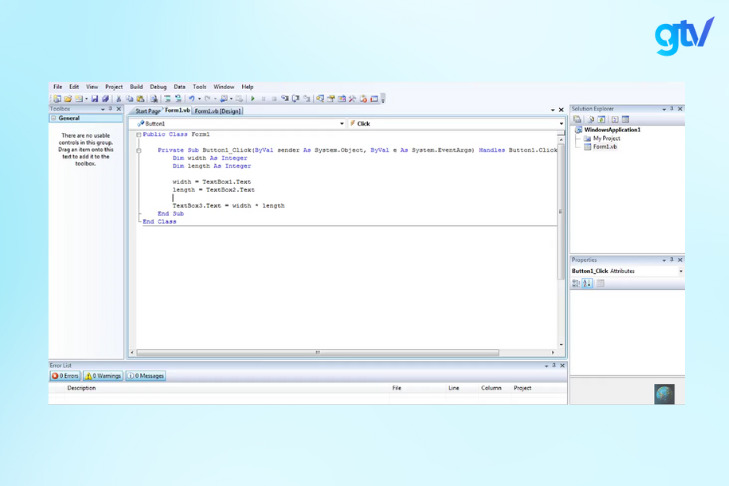729x486 pixels.
Task: Click Show All Files icon in Solution Explorer
Action: 590,120
